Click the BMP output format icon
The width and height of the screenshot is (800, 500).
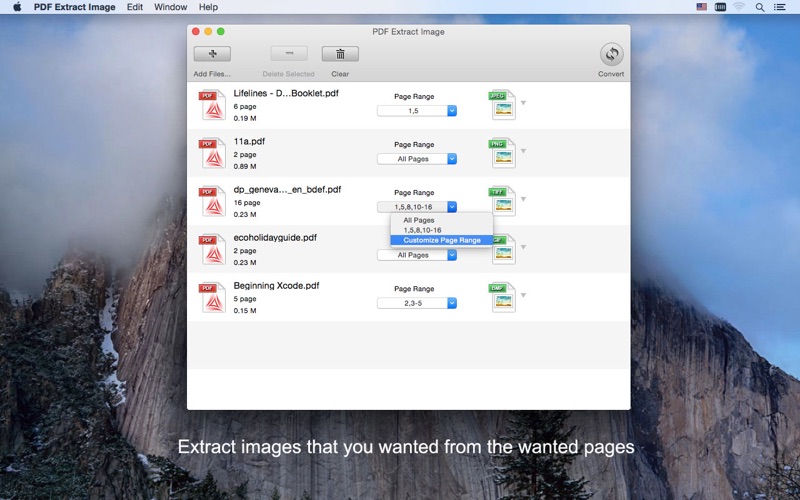click(x=502, y=297)
